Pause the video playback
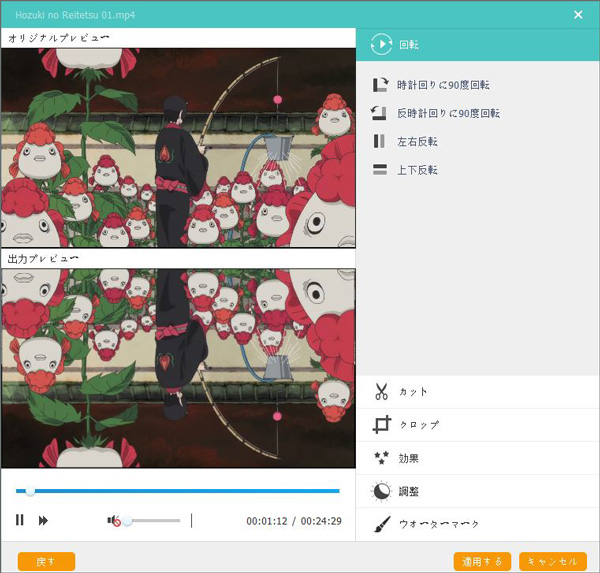The image size is (600, 573). point(20,520)
